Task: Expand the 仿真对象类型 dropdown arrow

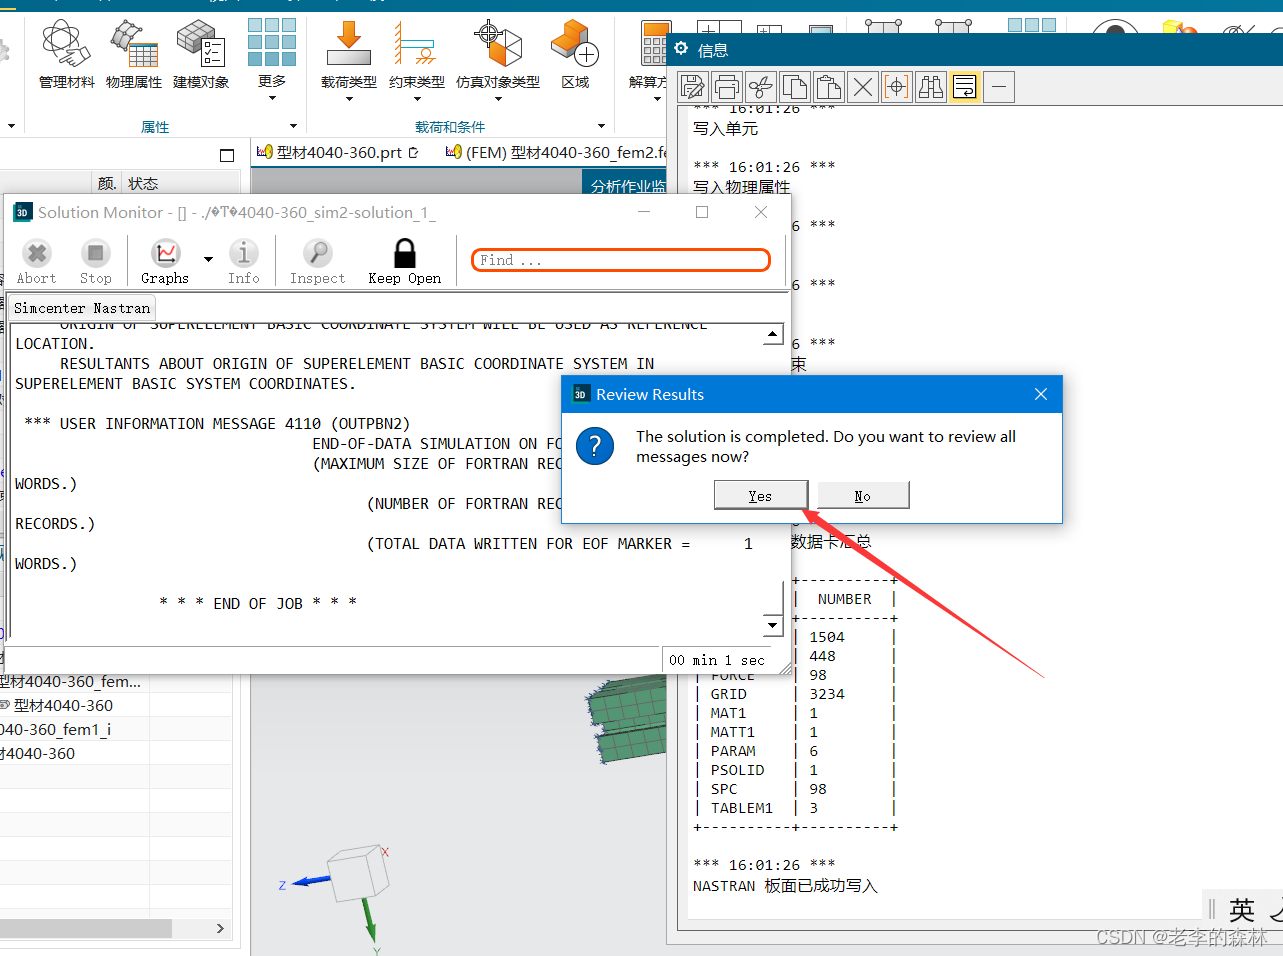Action: pos(498,99)
